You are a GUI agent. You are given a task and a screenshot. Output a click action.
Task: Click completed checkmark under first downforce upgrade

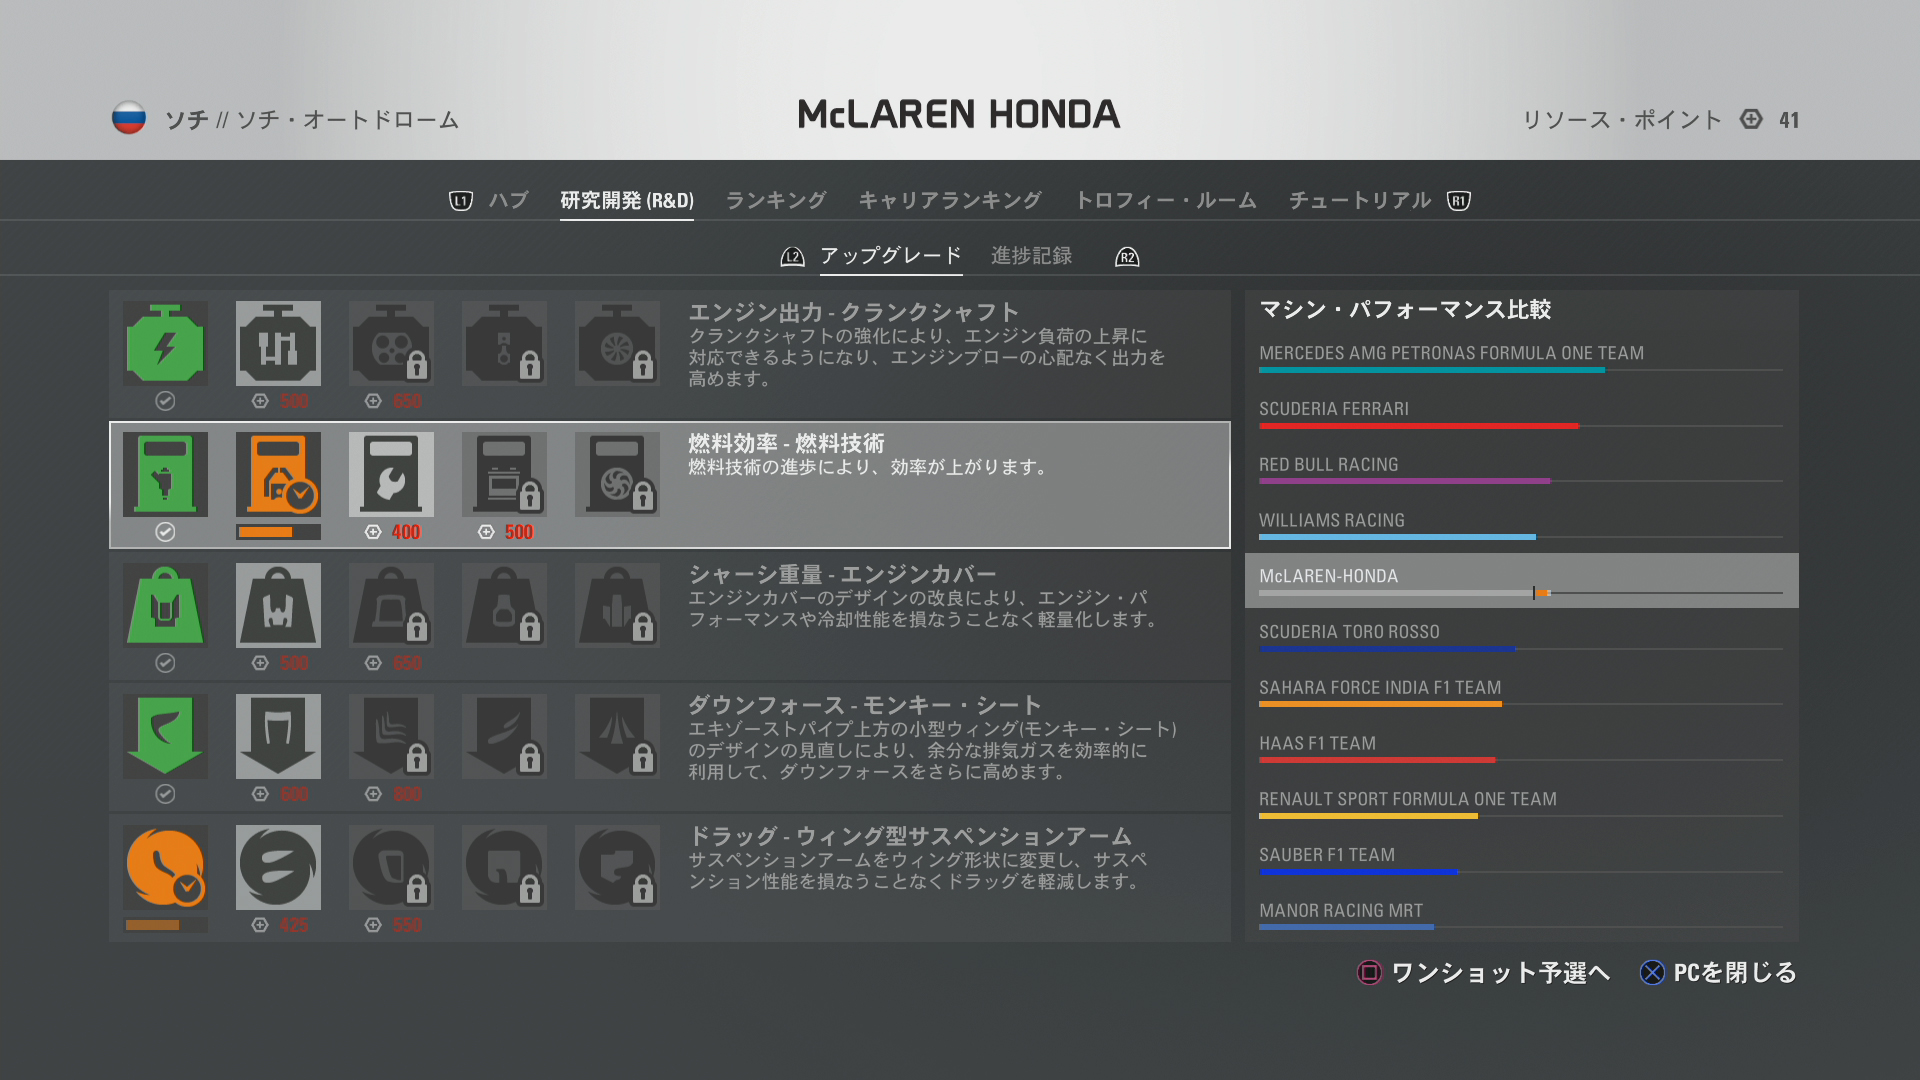(165, 794)
